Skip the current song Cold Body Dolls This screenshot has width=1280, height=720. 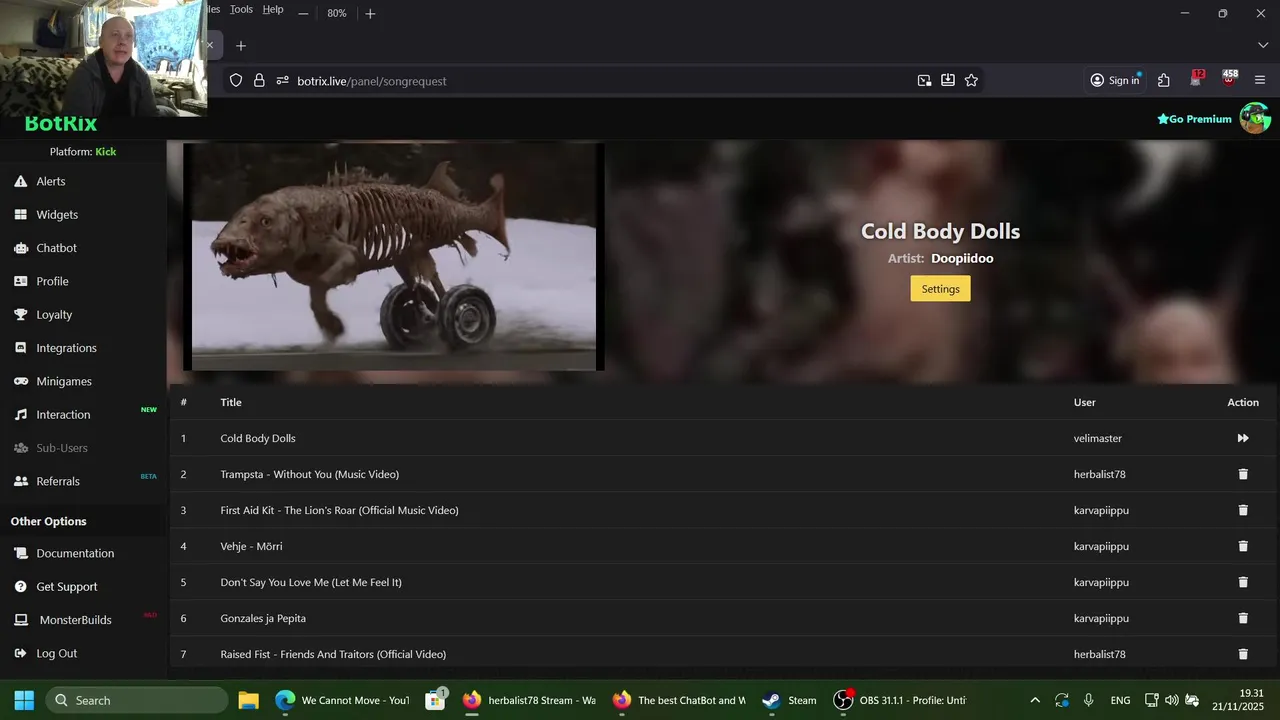(1243, 438)
